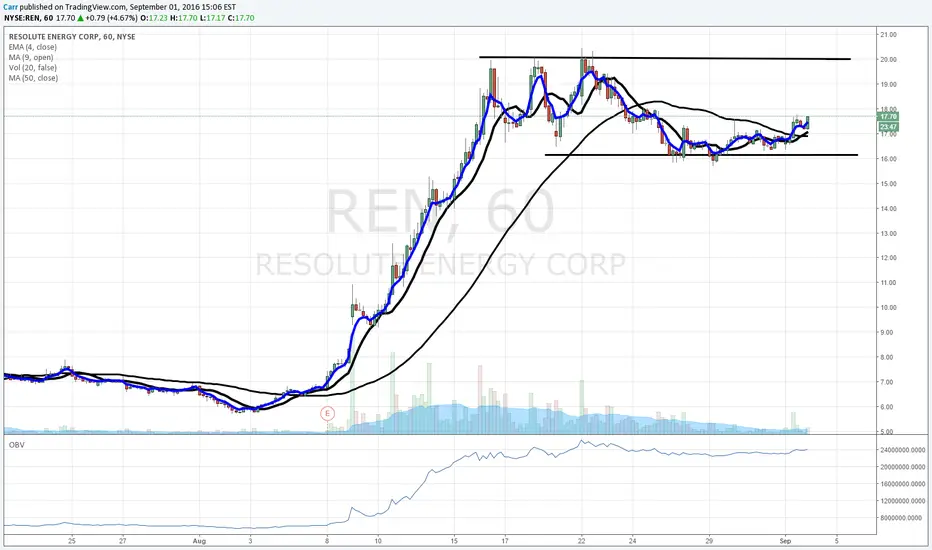Click the 15 date label on time axis
This screenshot has width=932, height=550.
coord(454,541)
